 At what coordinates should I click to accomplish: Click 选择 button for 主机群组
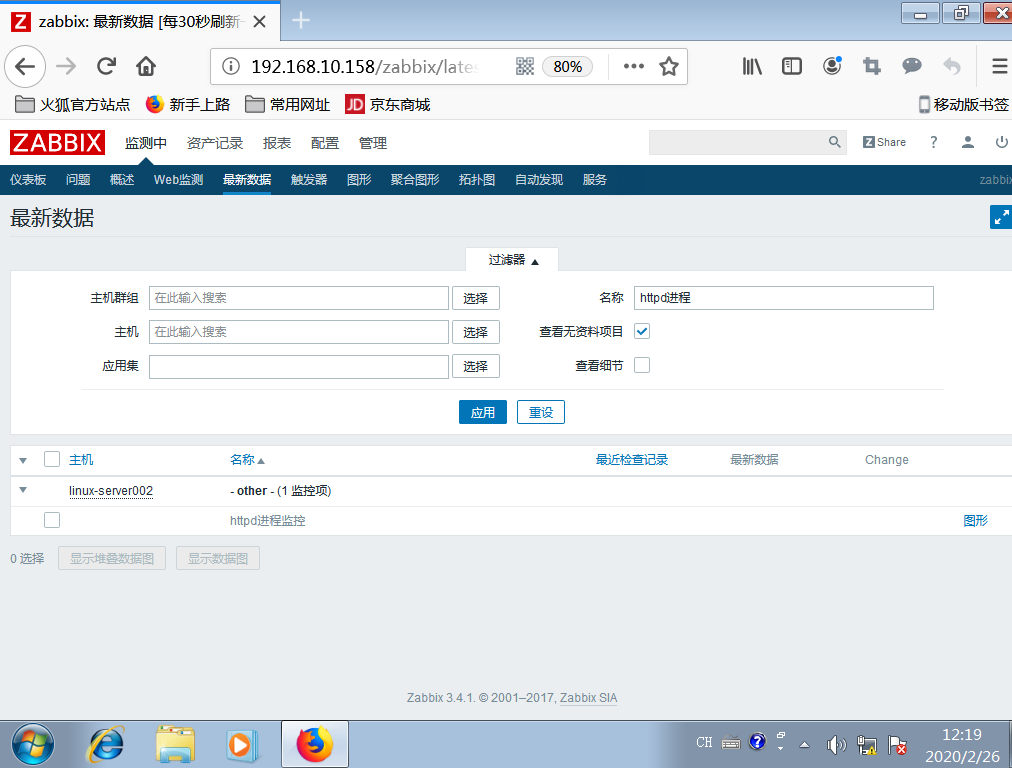(x=476, y=298)
